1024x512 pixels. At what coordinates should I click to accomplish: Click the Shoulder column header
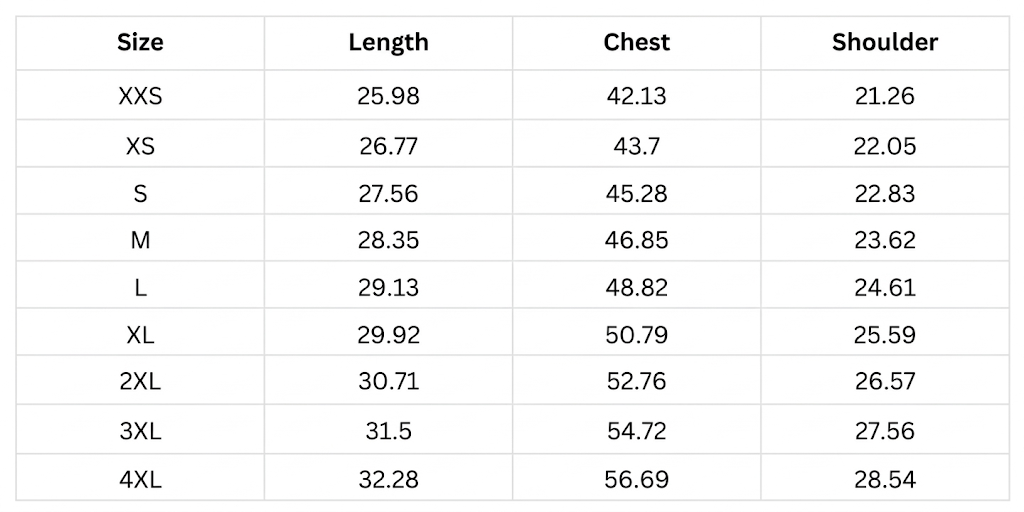tap(885, 42)
